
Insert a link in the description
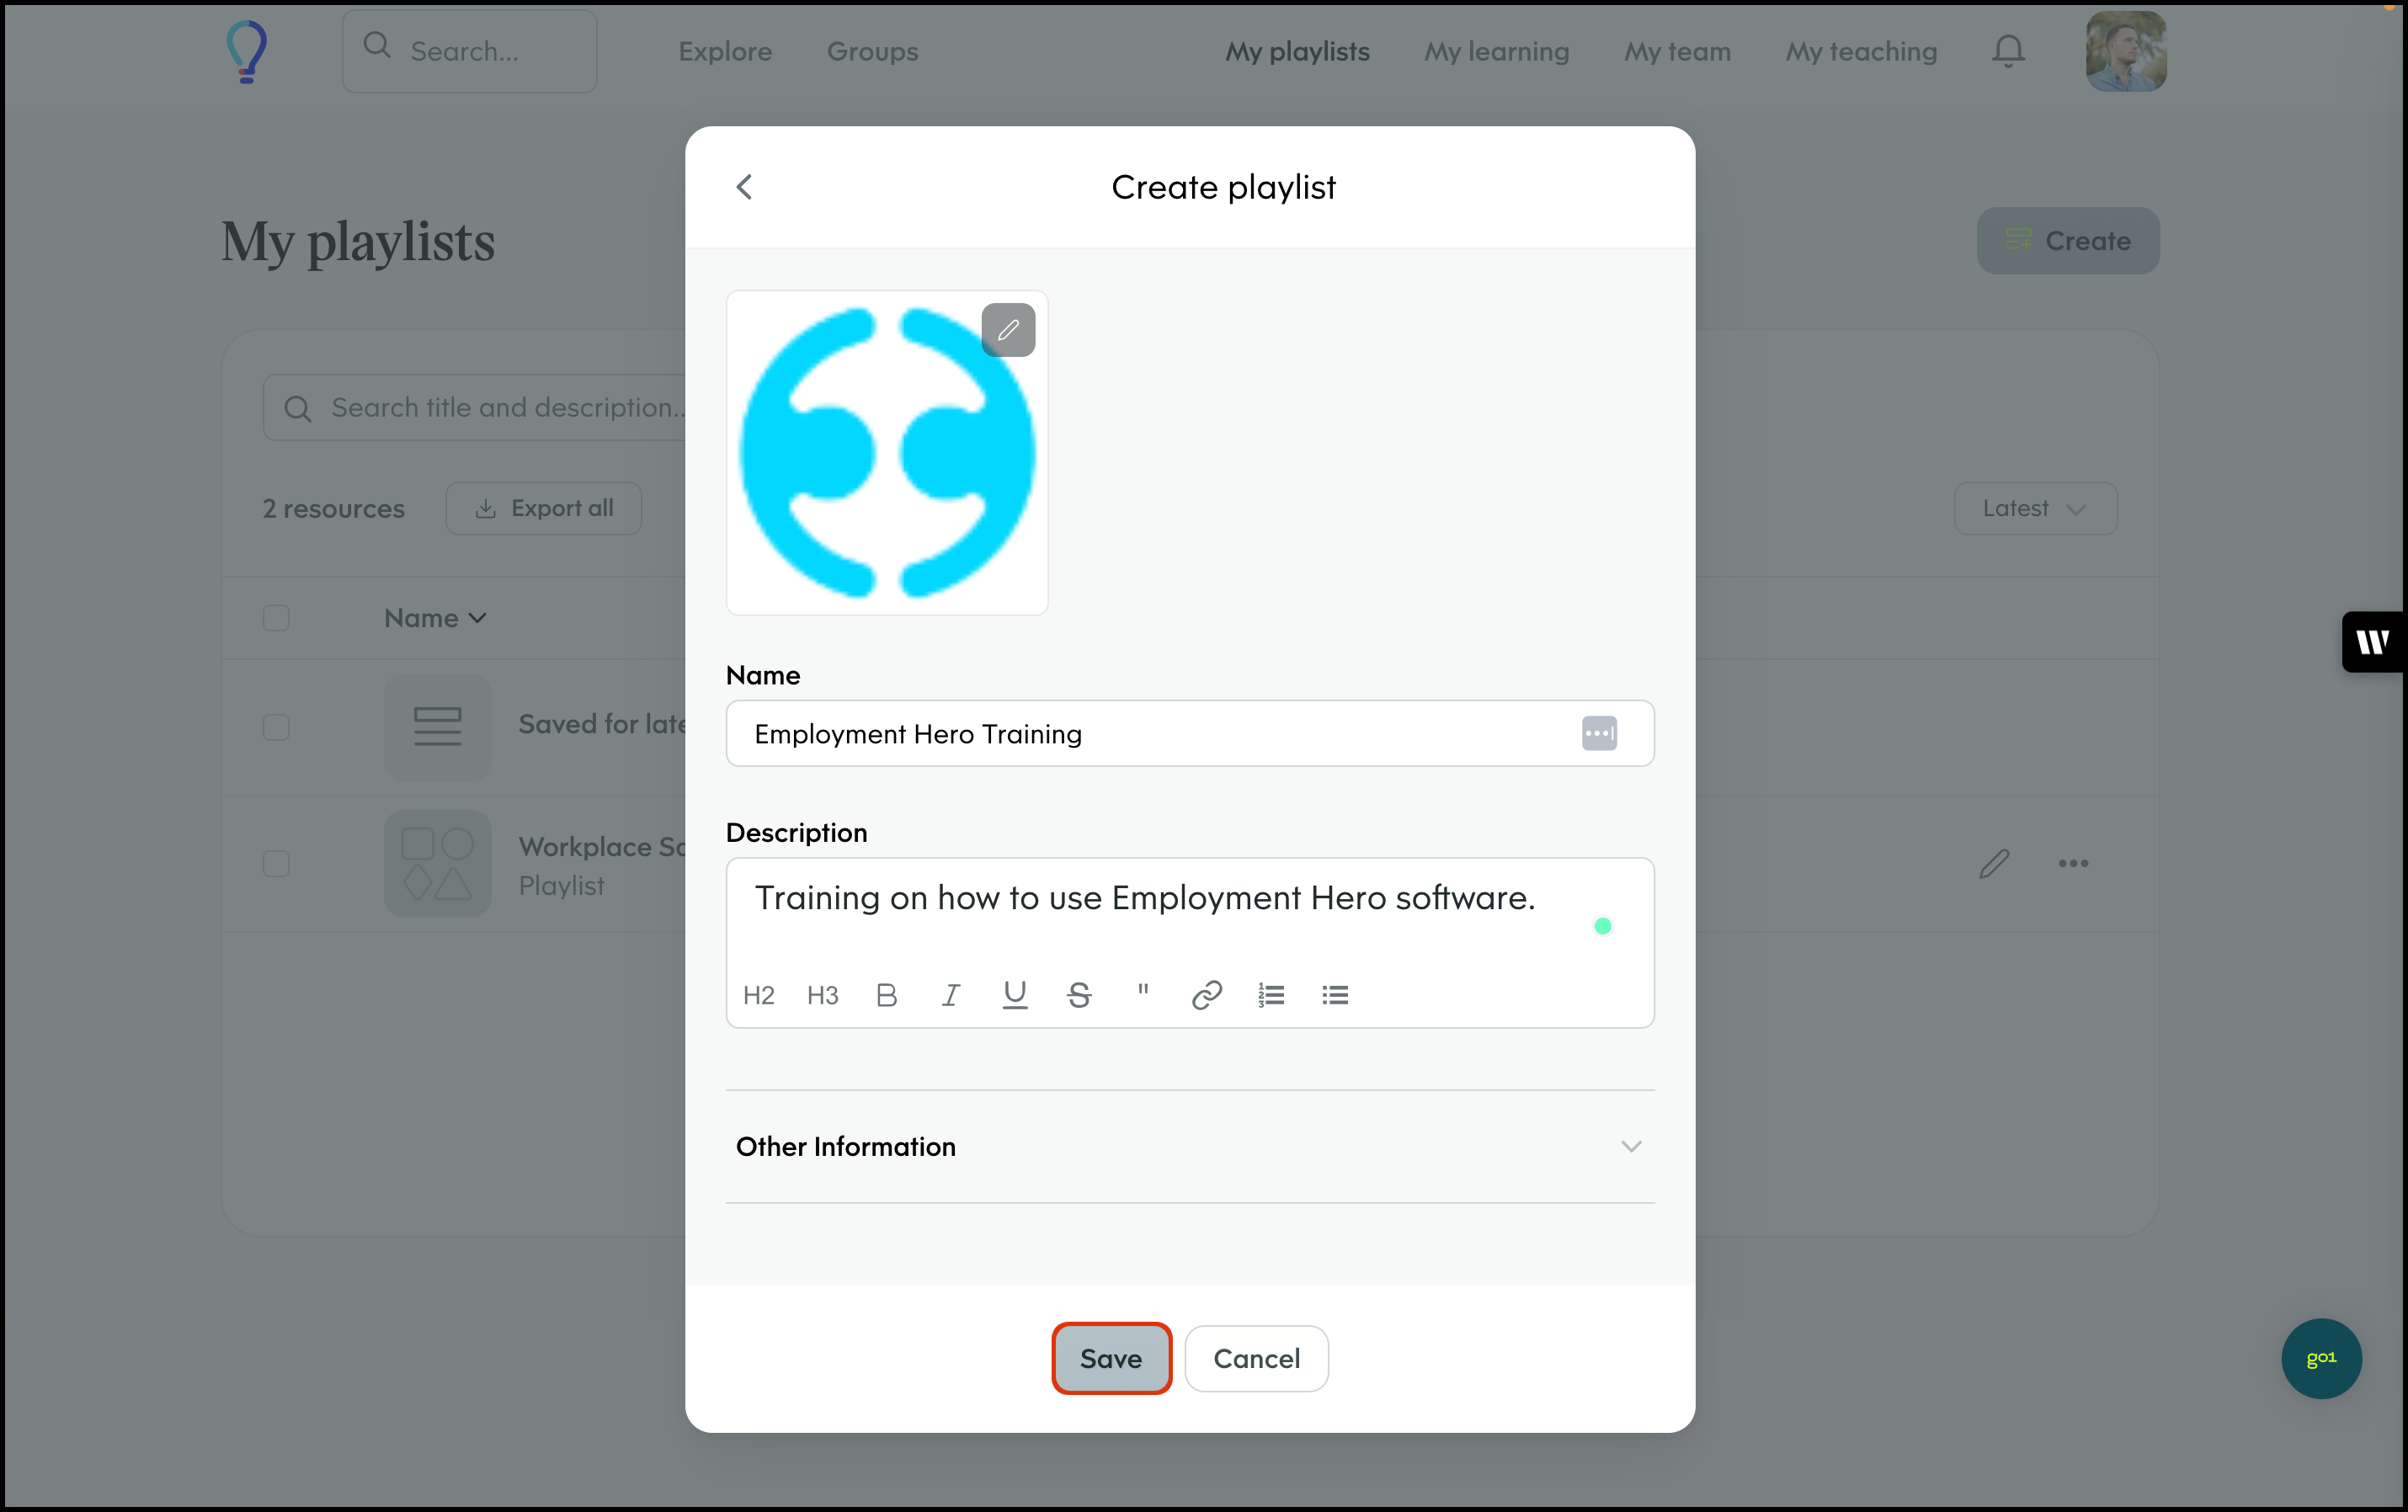click(x=1207, y=995)
